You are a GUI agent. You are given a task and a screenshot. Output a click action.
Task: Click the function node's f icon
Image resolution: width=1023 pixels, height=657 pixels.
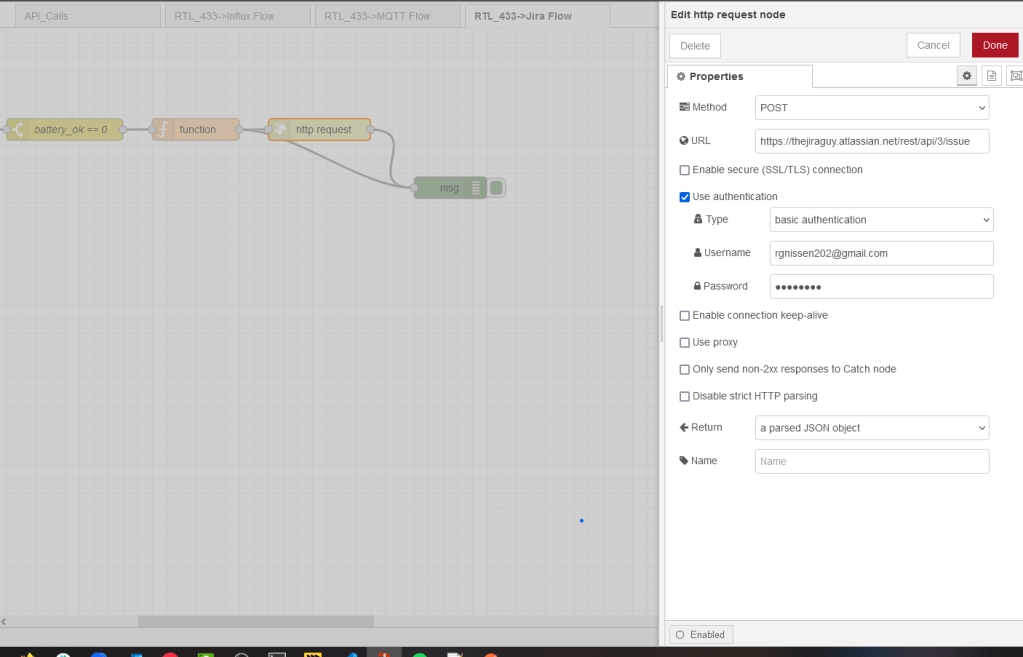point(164,129)
